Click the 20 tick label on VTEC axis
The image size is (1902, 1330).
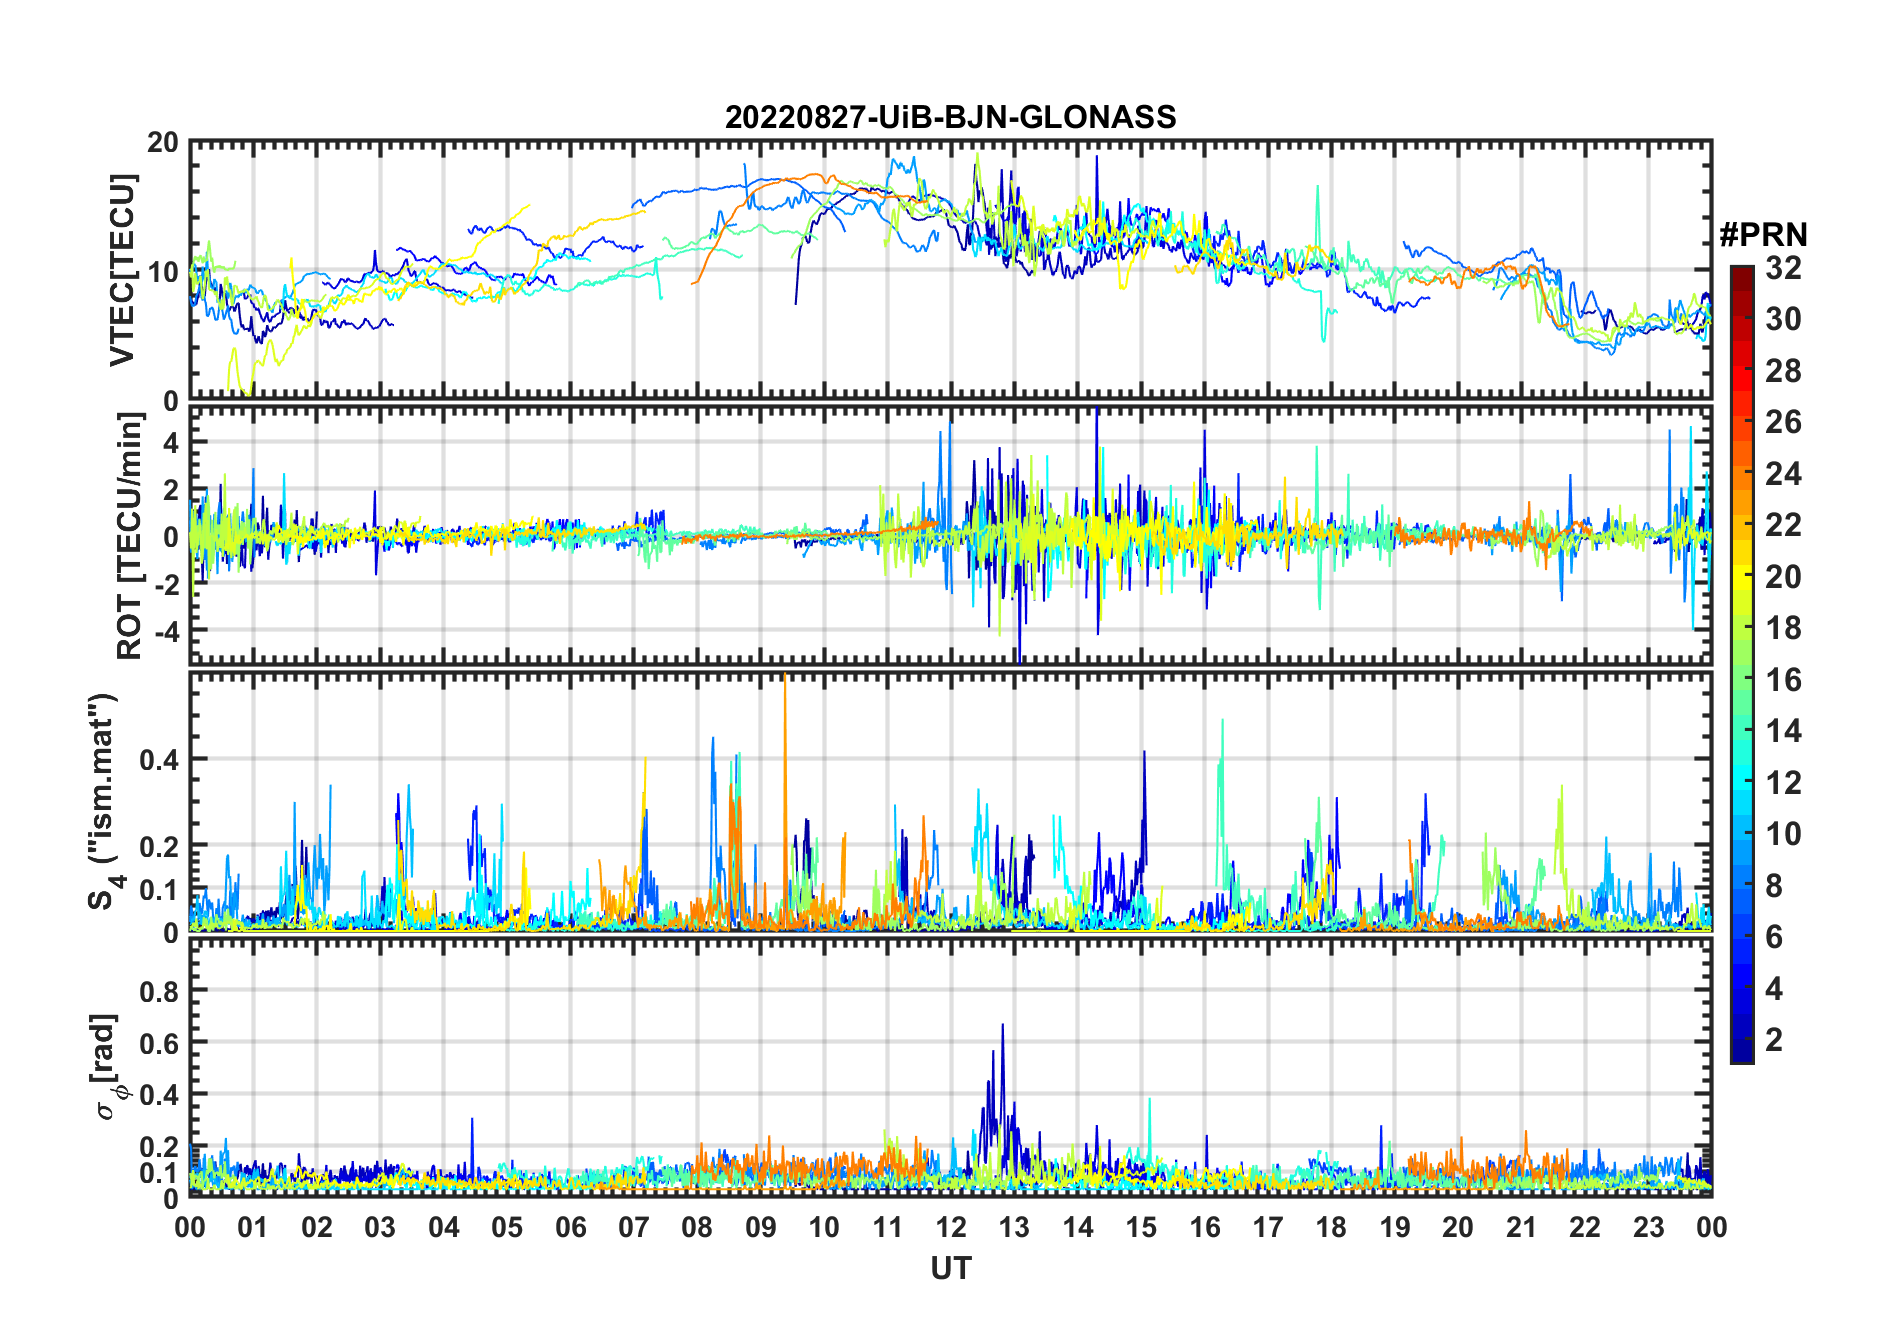tap(162, 143)
